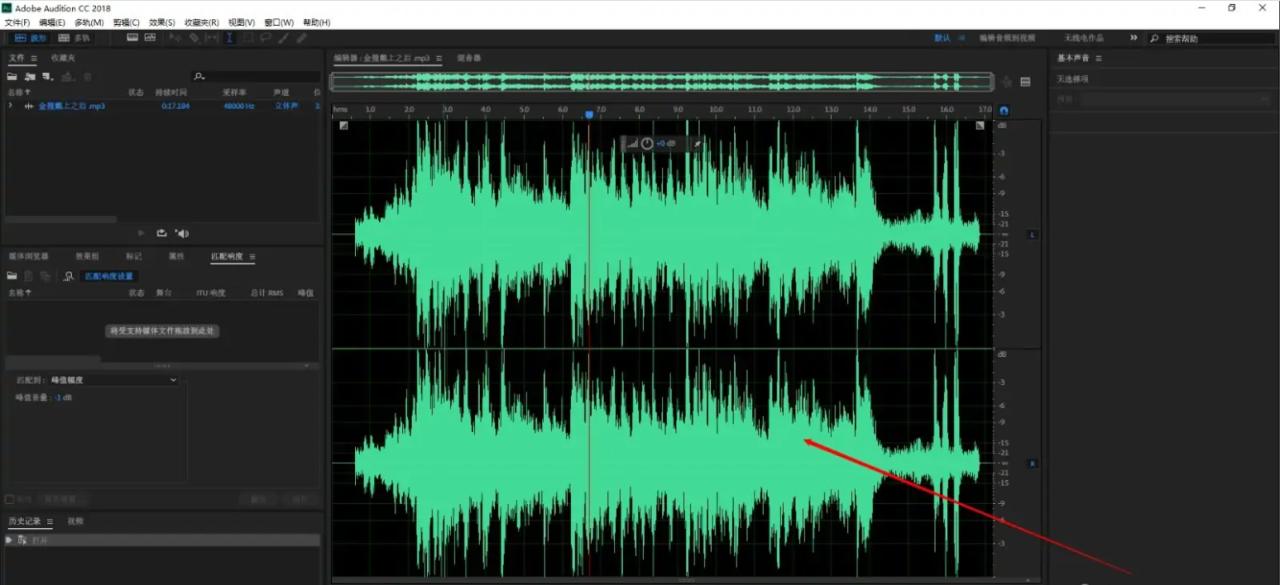Show the spectral pitch display
Viewport: 1280px width, 585px height.
(150, 38)
